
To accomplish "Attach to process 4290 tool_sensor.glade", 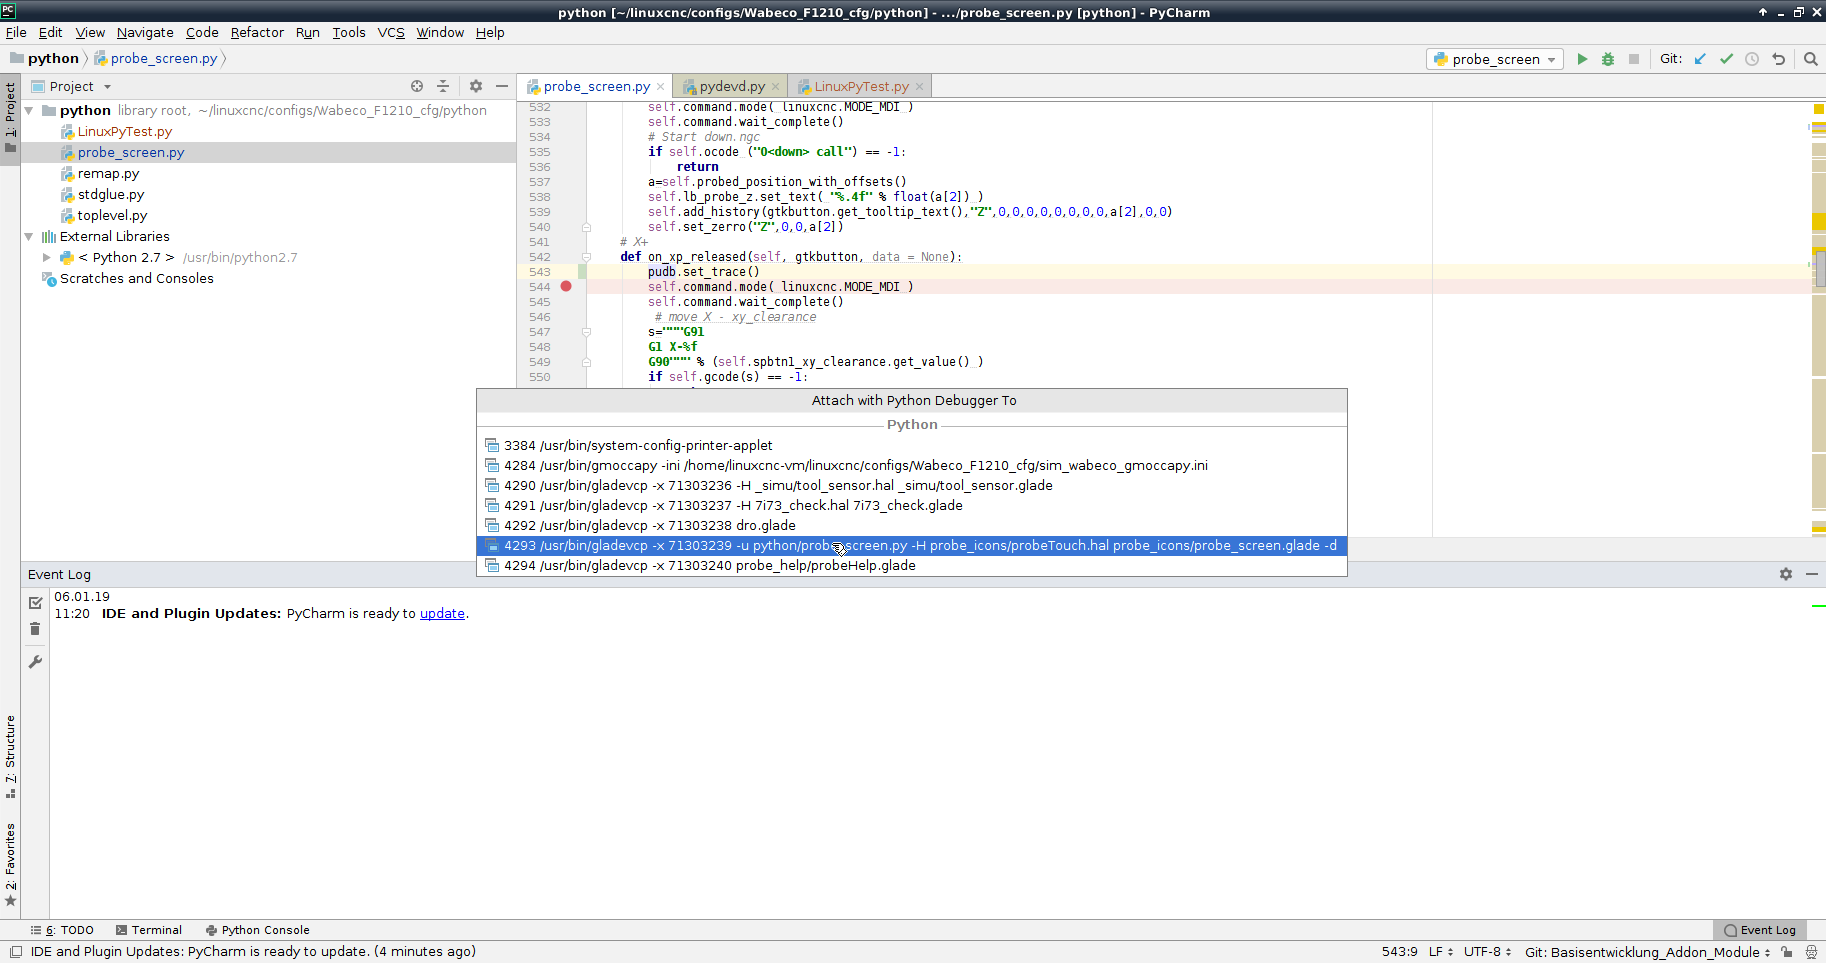I will [x=912, y=486].
